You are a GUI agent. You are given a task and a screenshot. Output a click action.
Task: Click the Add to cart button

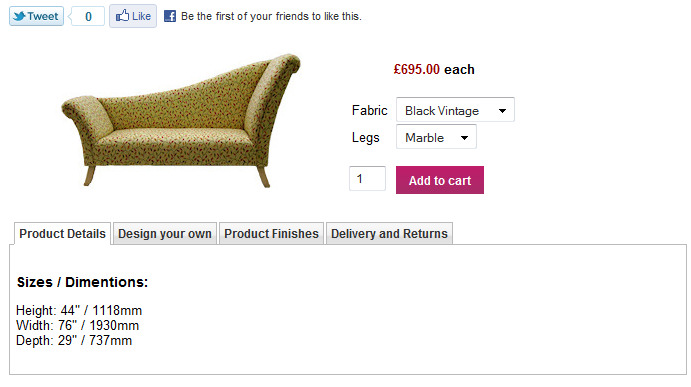[439, 180]
